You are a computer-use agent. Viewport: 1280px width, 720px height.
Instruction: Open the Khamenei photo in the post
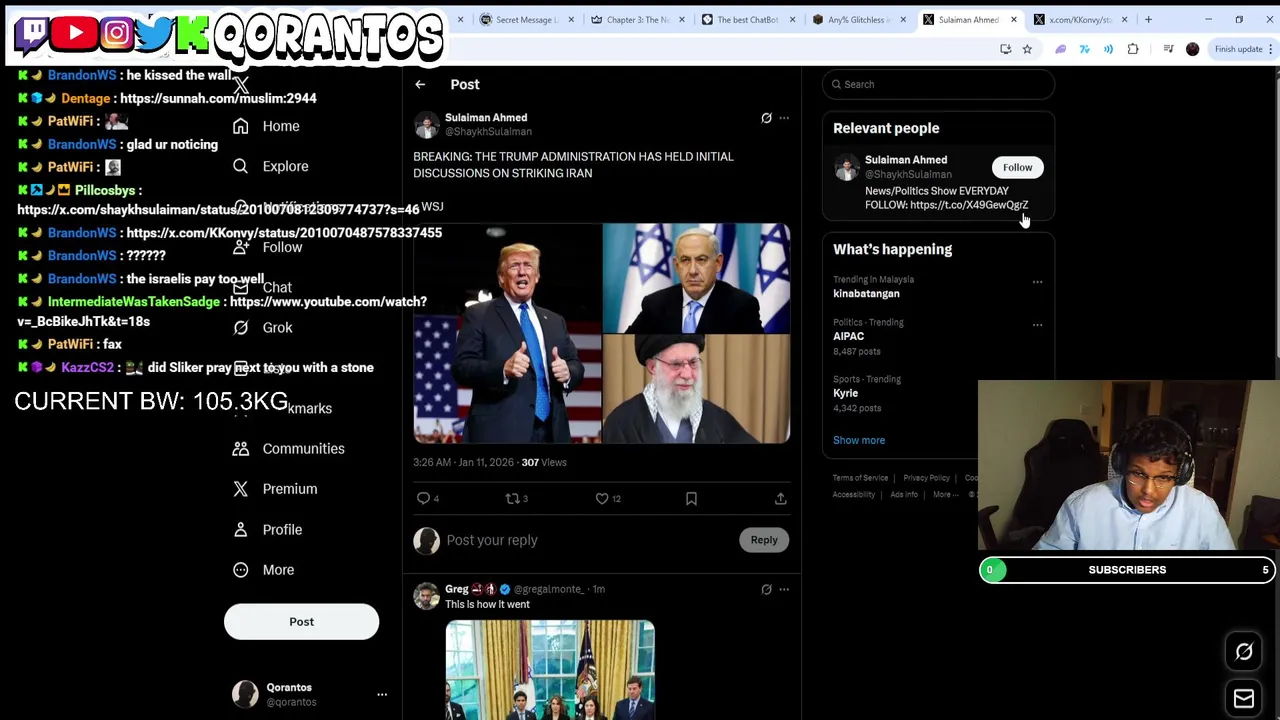click(696, 389)
